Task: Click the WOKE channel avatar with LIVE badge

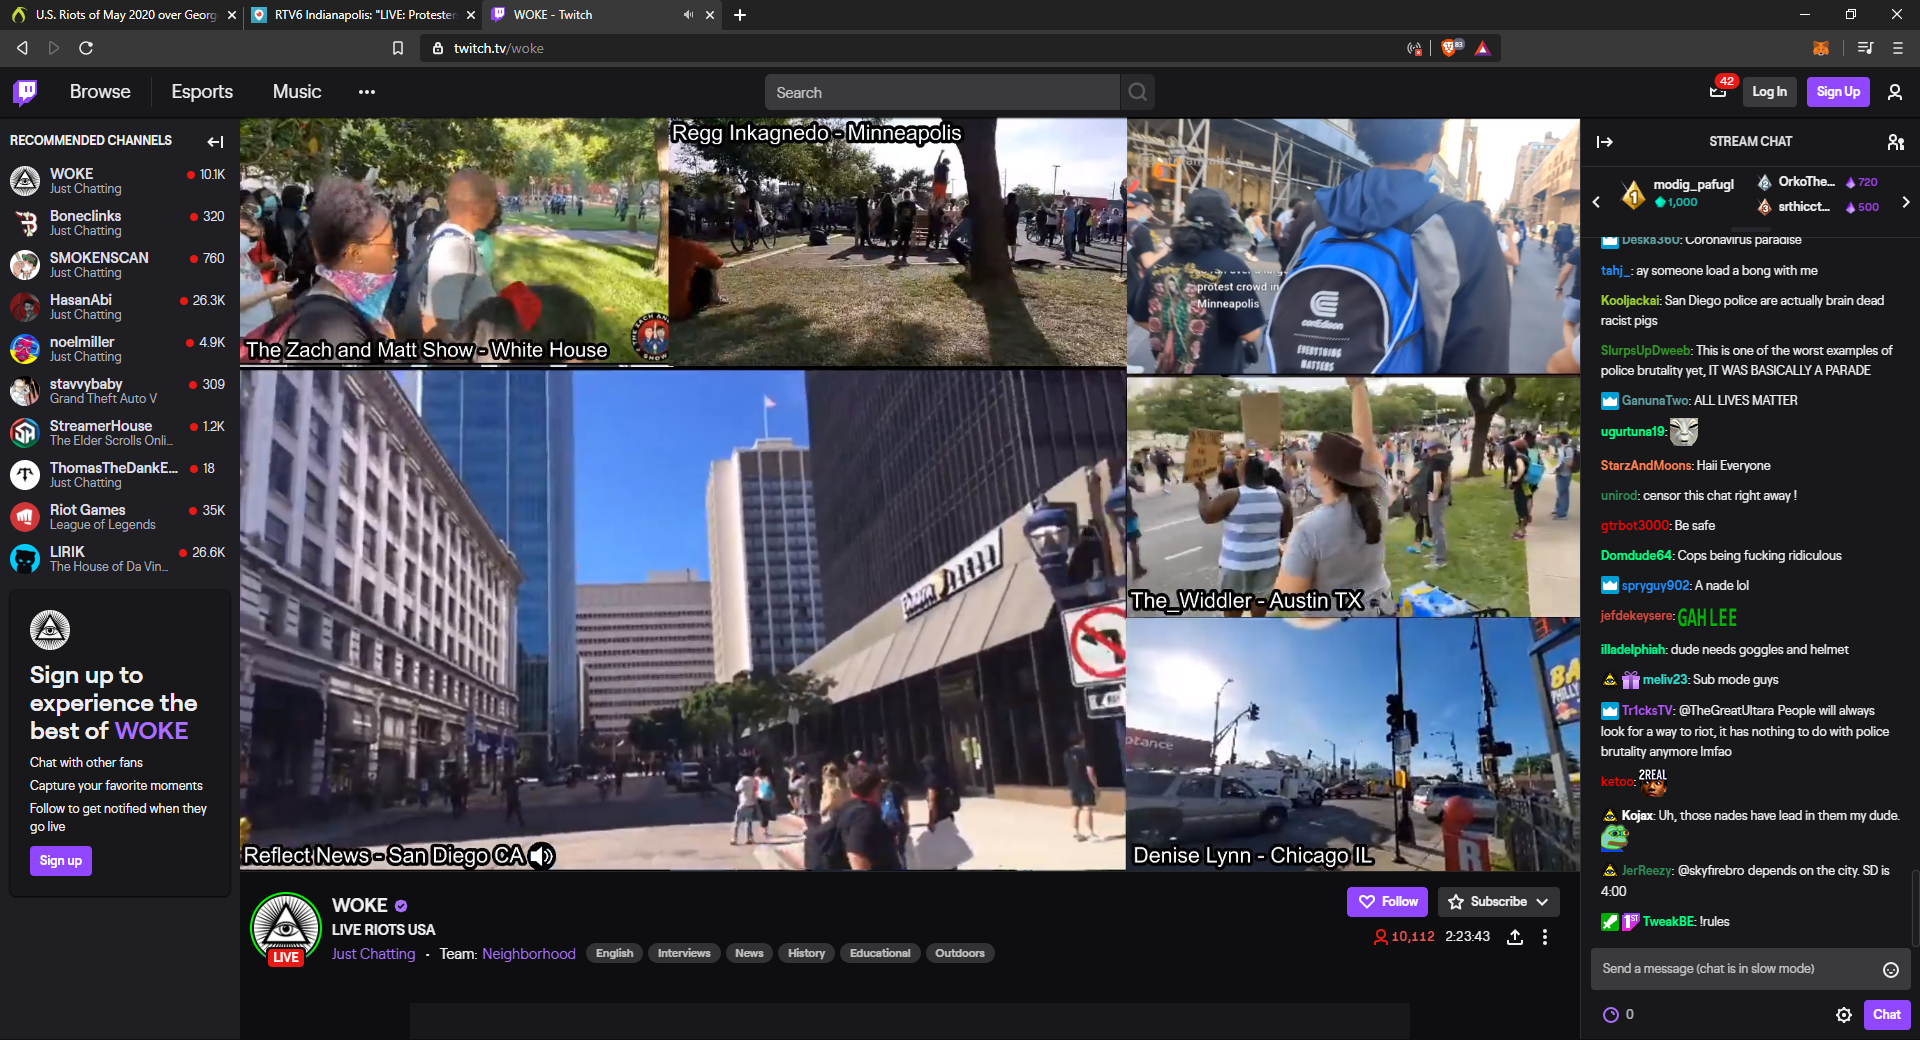Action: click(x=286, y=928)
